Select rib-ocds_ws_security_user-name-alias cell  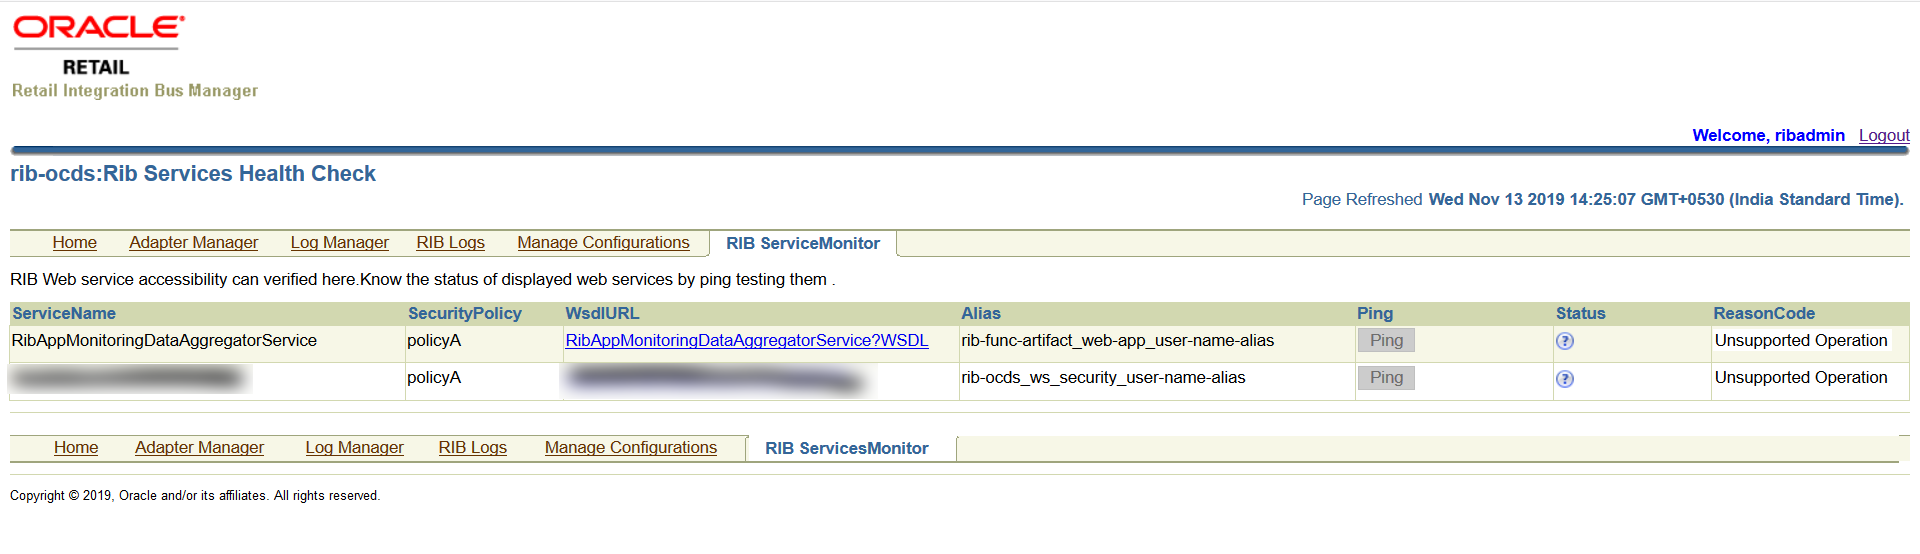[1103, 378]
